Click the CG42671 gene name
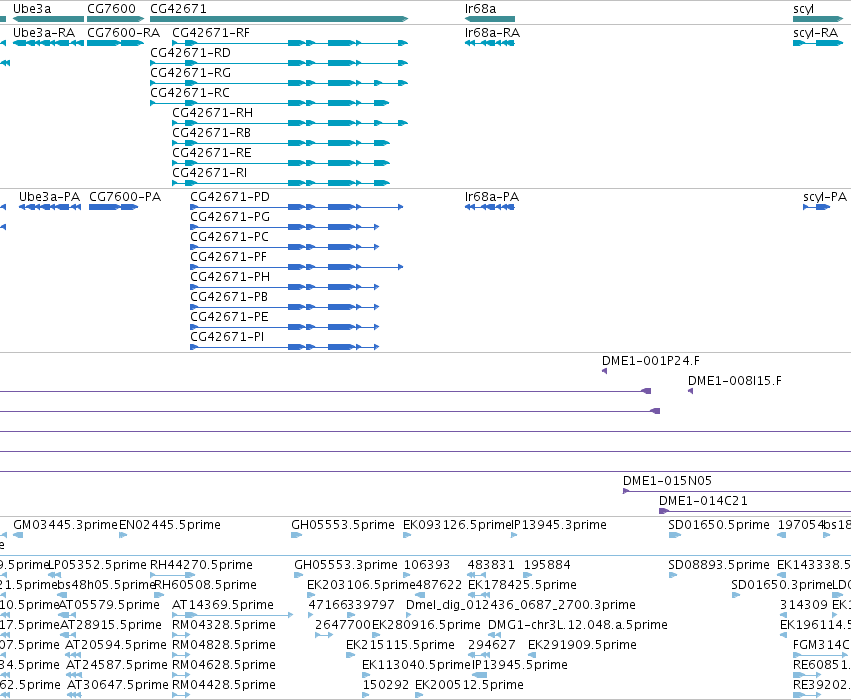Screen dimensions: 851x700 (178, 9)
